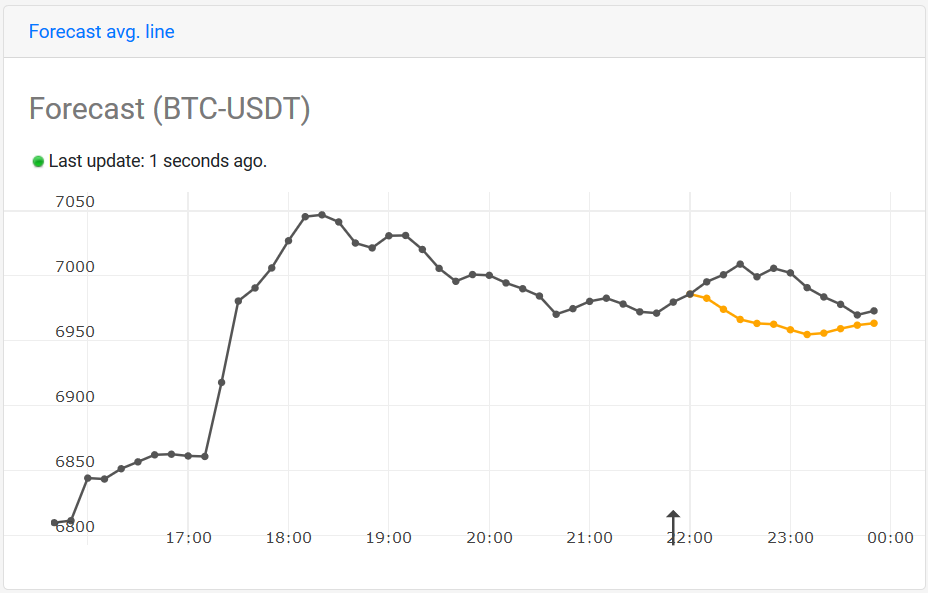The height and width of the screenshot is (593, 928).
Task: Click the 6950 price axis label
Action: (x=75, y=332)
